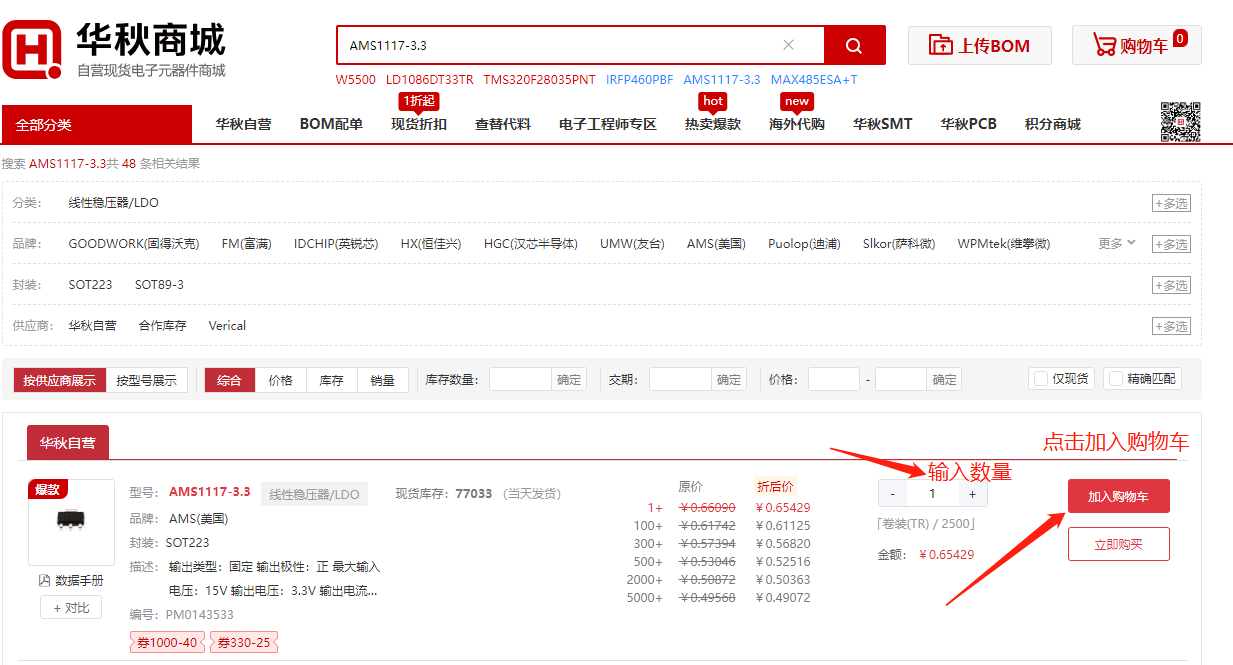Open the 数据手册 datasheet link

click(70, 580)
